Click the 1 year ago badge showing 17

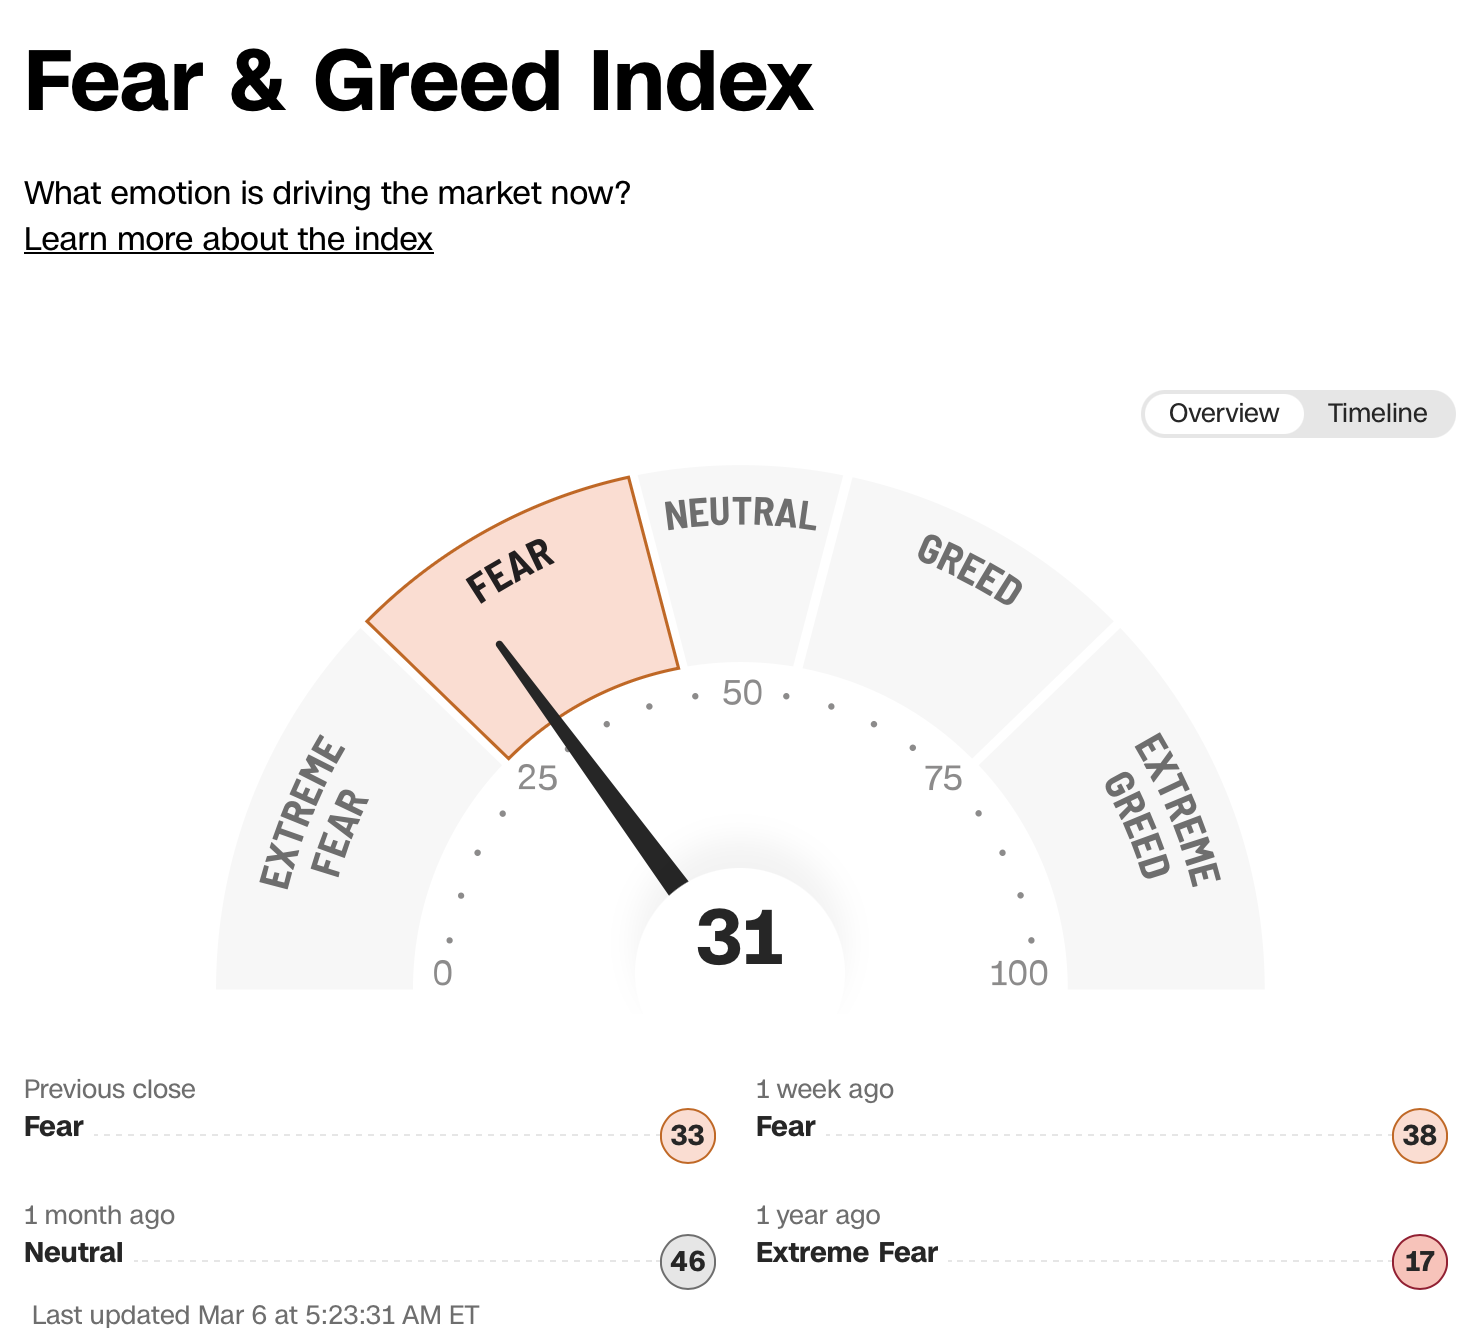[x=1419, y=1261]
